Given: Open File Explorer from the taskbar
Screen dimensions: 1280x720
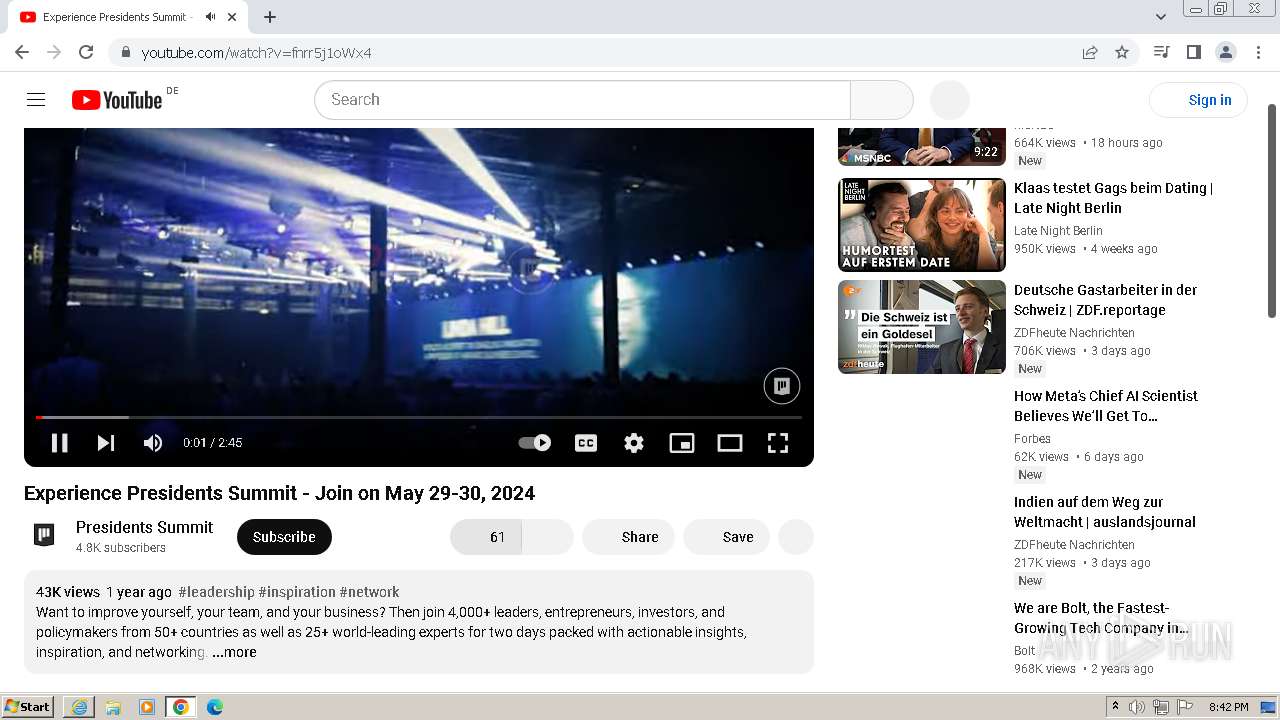Looking at the screenshot, I should pos(113,707).
